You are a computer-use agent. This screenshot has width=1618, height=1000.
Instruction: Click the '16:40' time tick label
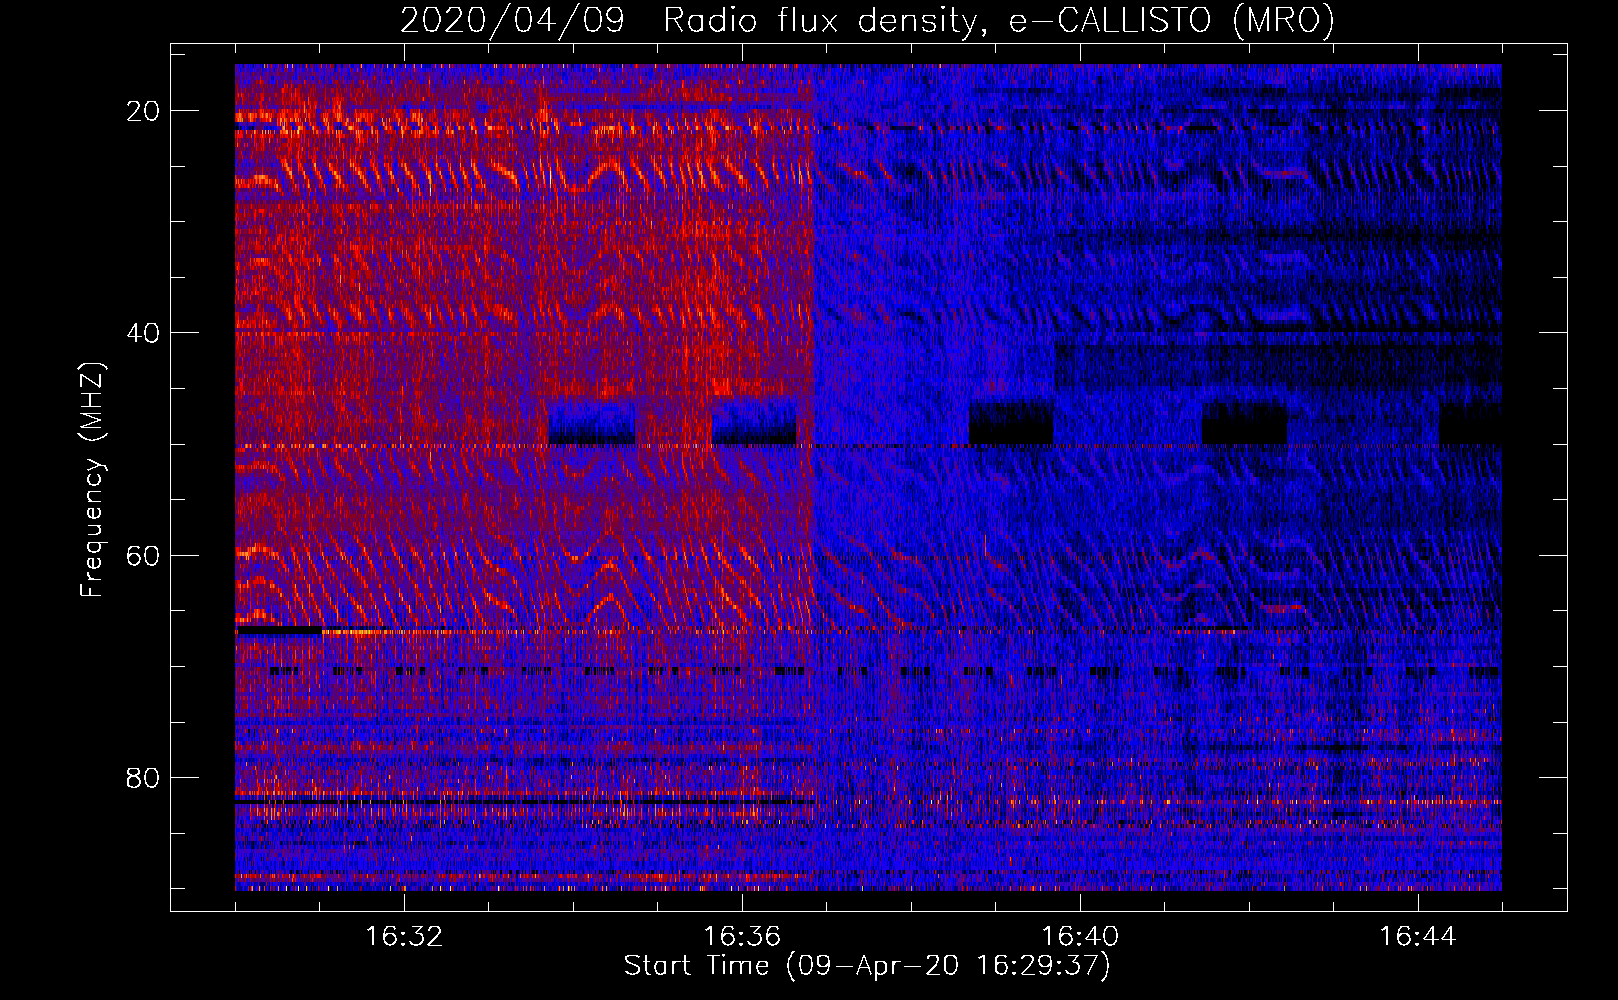click(1080, 937)
